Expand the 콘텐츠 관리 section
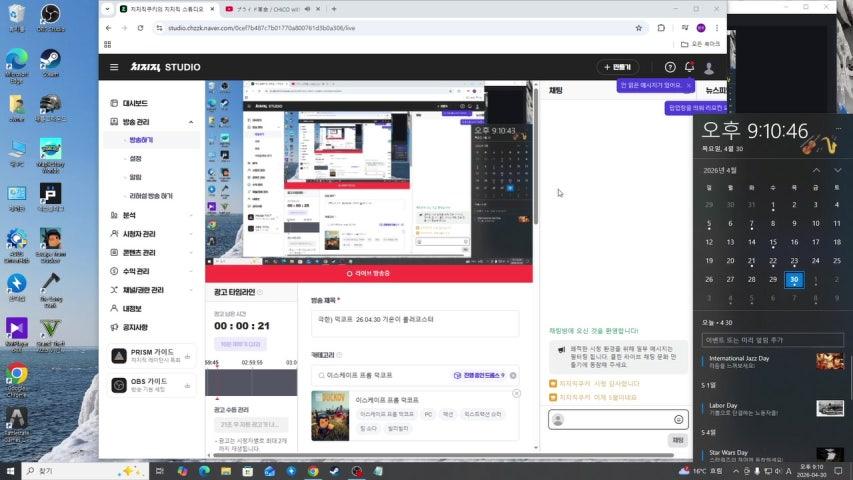The height and width of the screenshot is (480, 853). click(x=191, y=253)
